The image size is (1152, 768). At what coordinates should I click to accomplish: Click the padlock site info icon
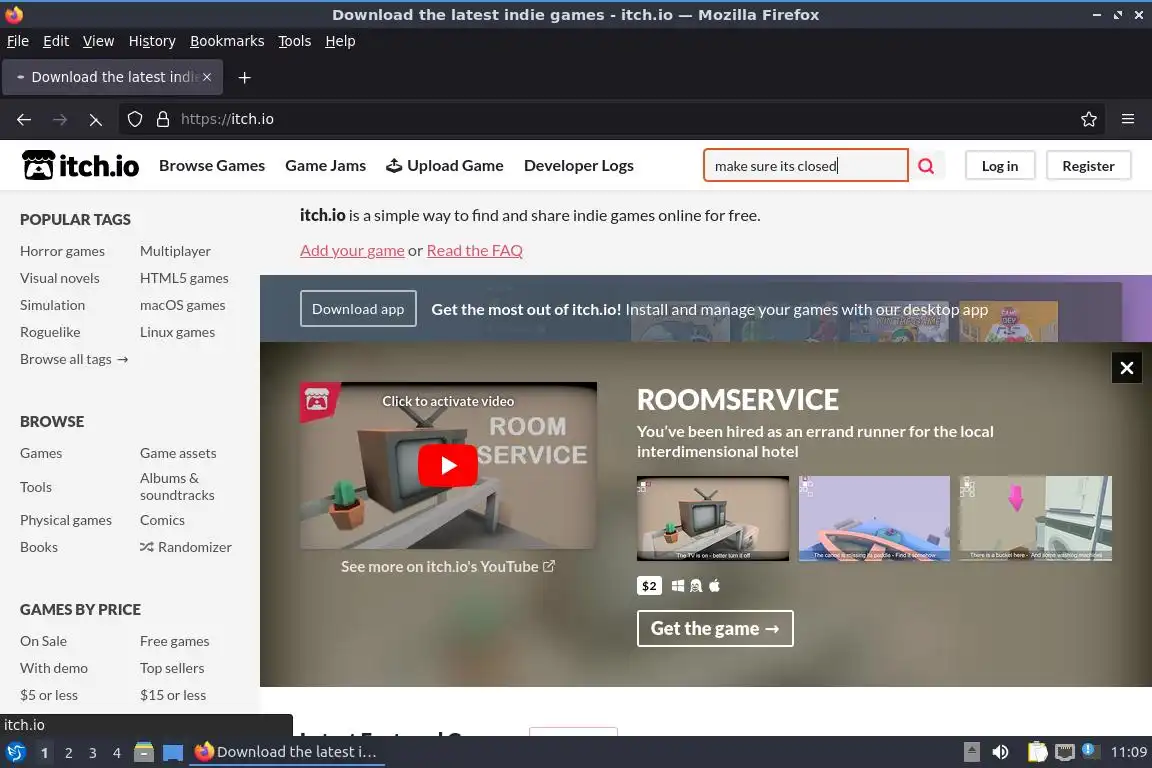163,119
